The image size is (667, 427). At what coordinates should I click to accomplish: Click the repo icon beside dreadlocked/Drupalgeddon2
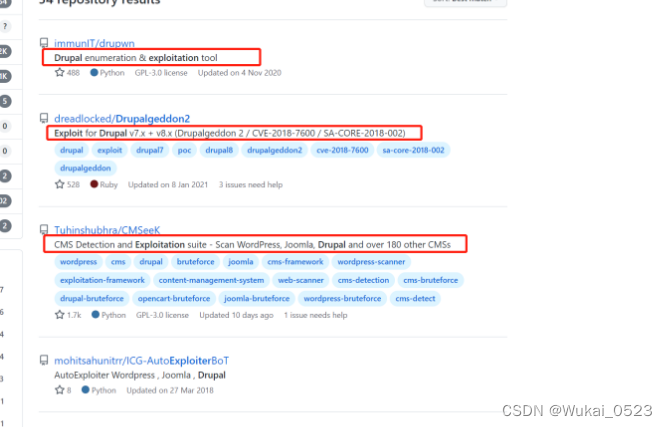tap(44, 118)
